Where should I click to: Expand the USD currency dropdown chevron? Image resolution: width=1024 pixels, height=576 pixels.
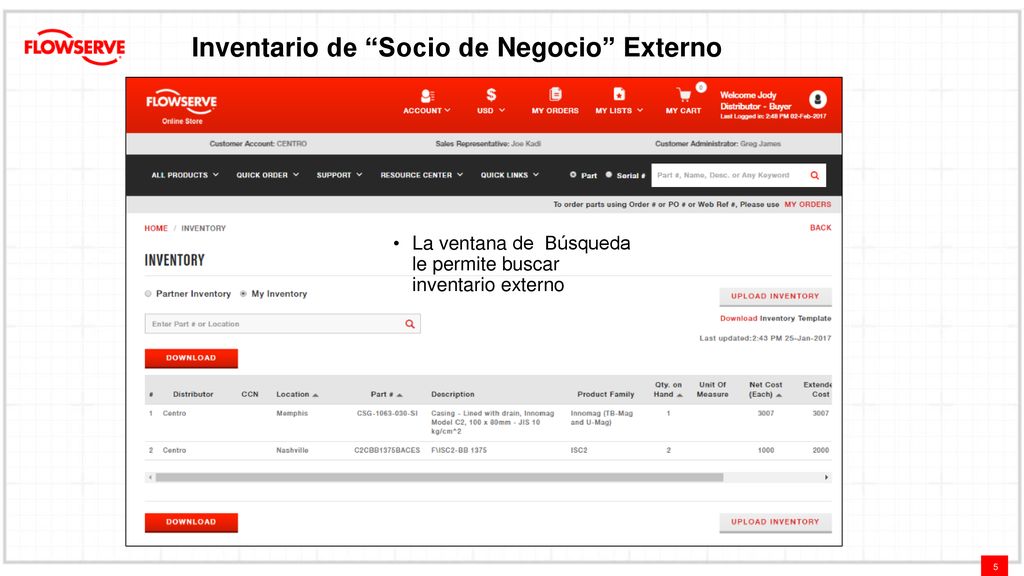coord(502,110)
